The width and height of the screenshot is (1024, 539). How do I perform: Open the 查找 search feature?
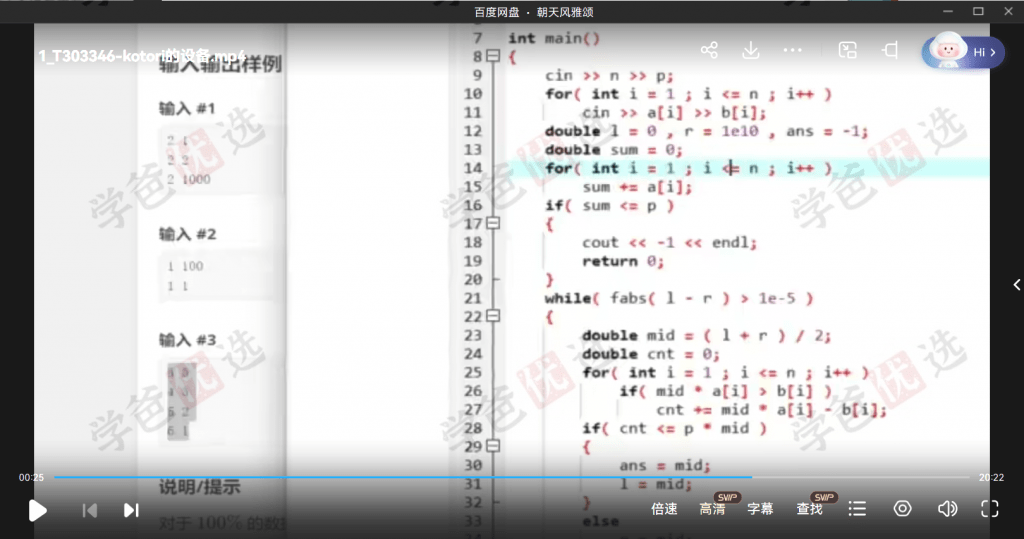pos(809,509)
